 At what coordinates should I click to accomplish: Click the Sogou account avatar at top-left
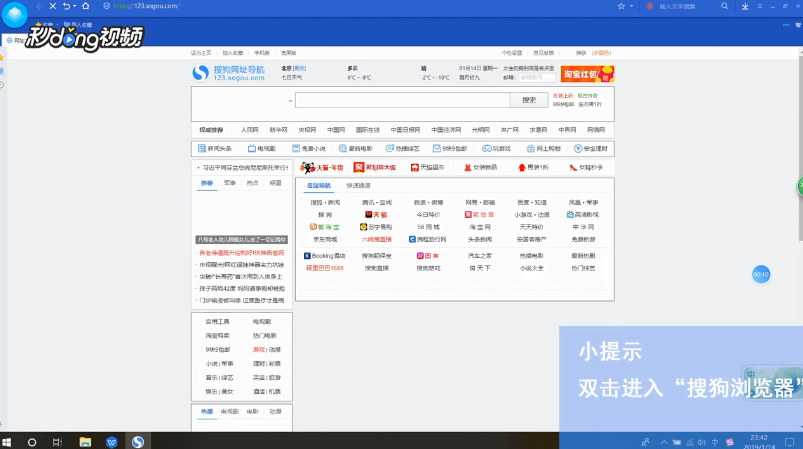click(14, 14)
